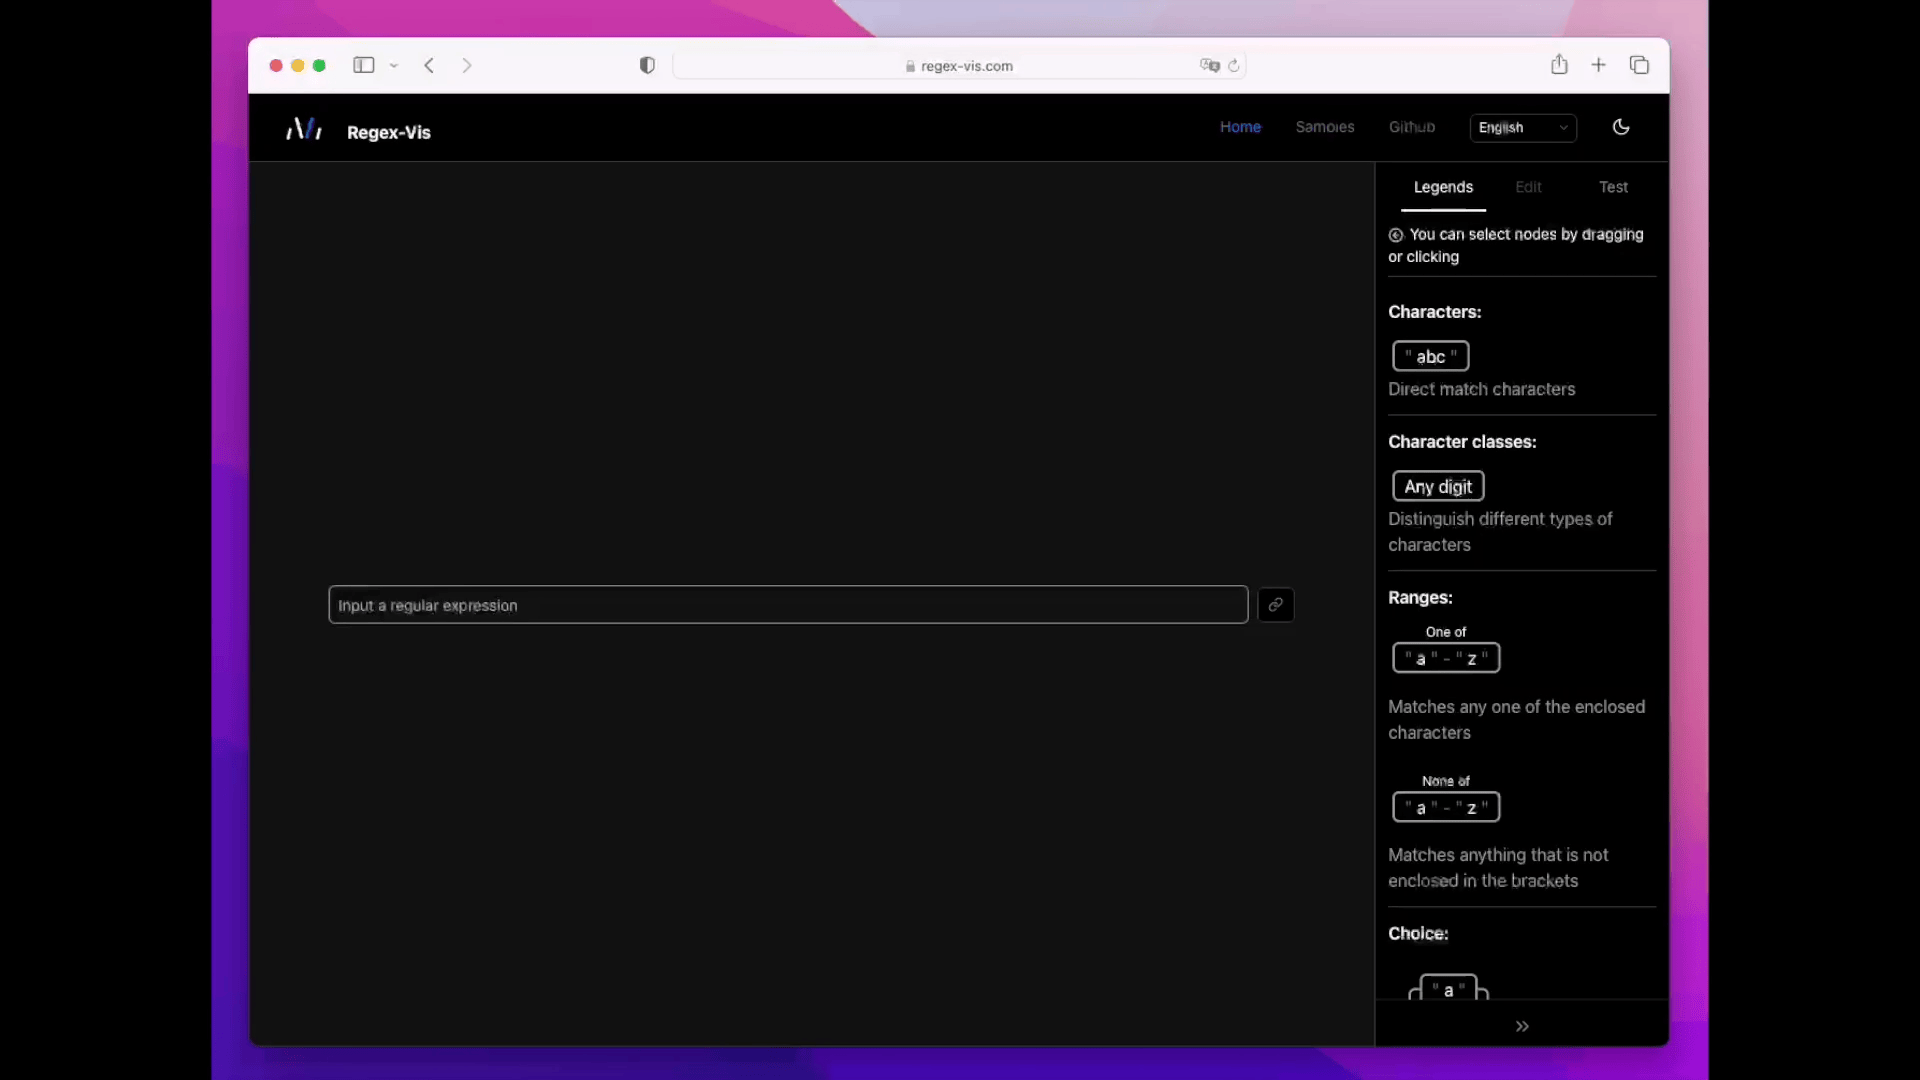Switch to the Legend tab
The width and height of the screenshot is (1920, 1080).
coord(1443,187)
